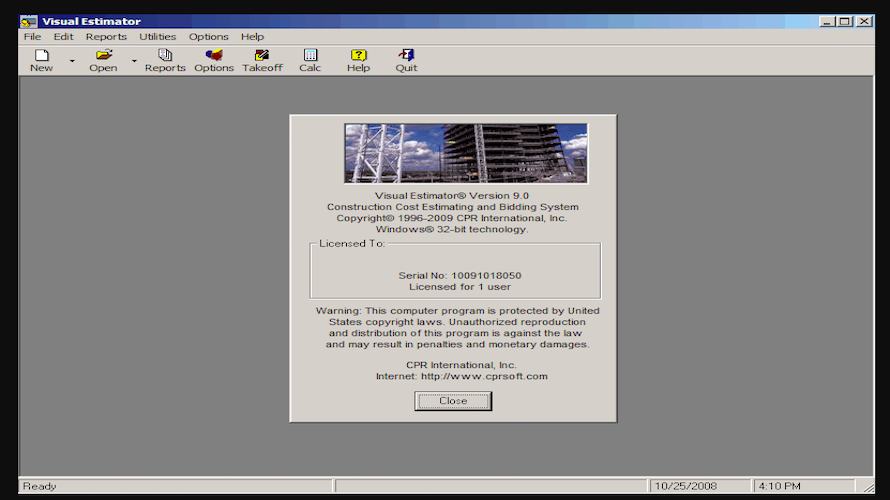890x500 pixels.
Task: Open the Help menu in menu bar
Action: pyautogui.click(x=252, y=37)
